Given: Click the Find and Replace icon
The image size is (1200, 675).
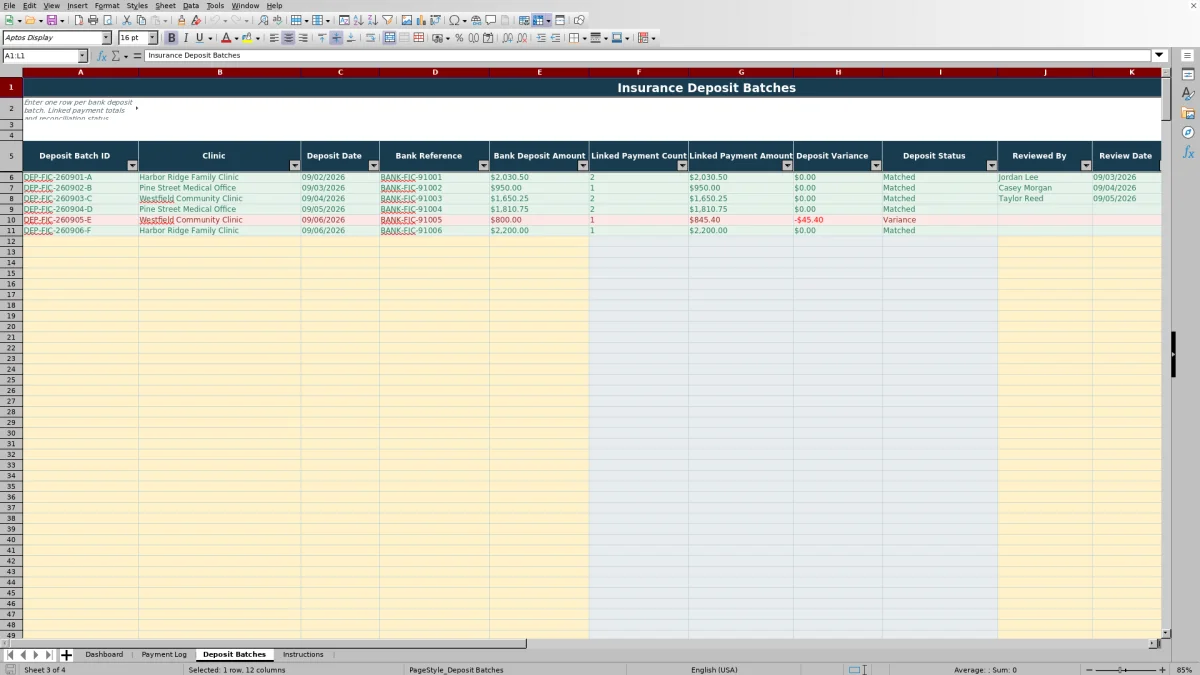Looking at the screenshot, I should click(x=263, y=20).
